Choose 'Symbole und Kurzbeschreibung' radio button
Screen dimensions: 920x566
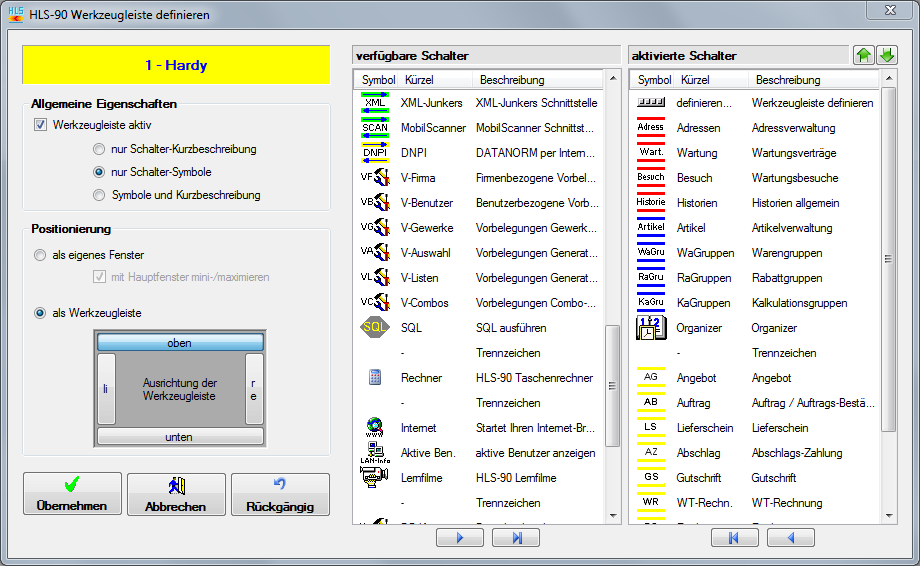(x=98, y=195)
